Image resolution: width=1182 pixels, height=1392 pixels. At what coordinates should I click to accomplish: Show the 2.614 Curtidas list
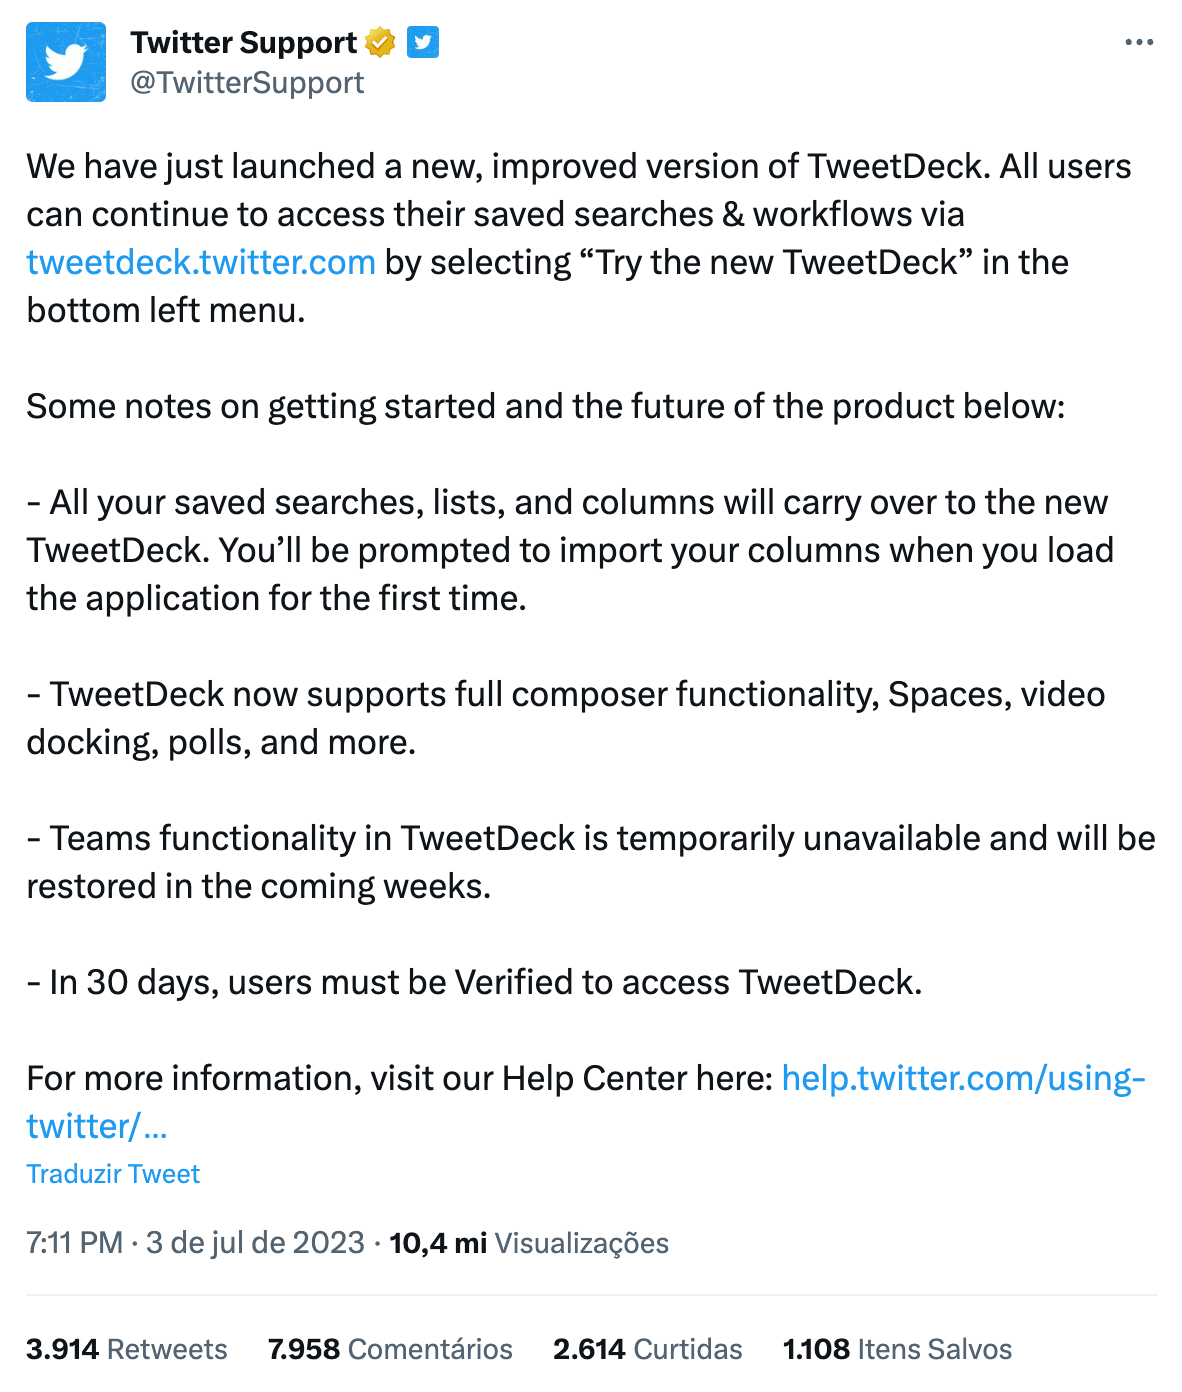click(x=648, y=1349)
